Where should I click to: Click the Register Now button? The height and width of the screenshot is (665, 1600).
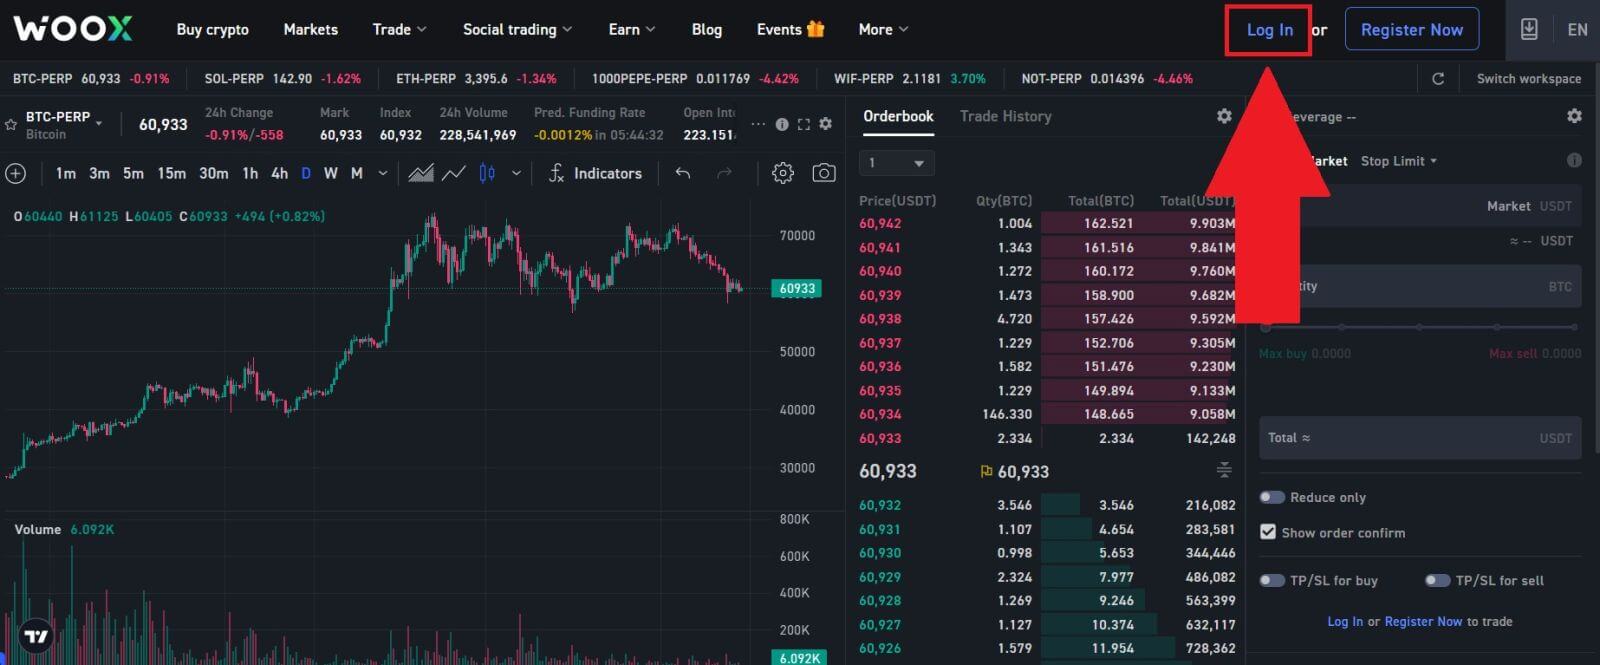(x=1411, y=30)
